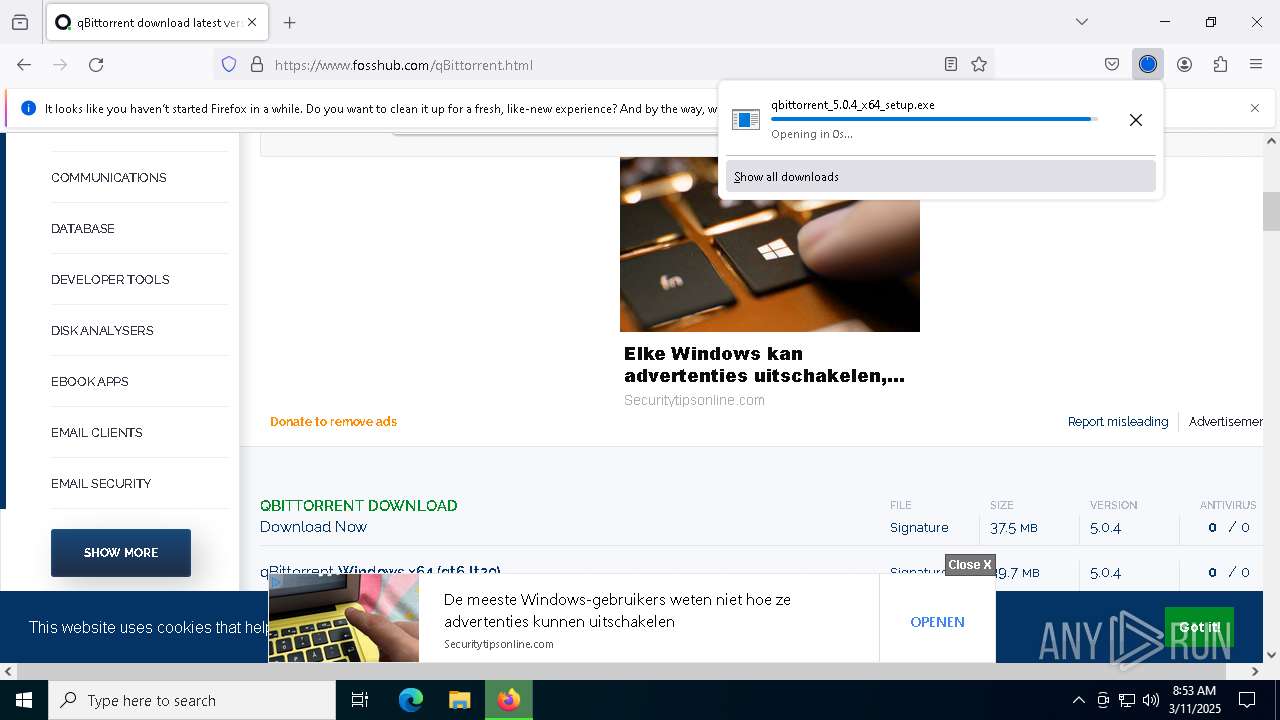Image resolution: width=1280 pixels, height=720 pixels.
Task: Click the horizontal scrollbar right arrow
Action: [x=1255, y=672]
